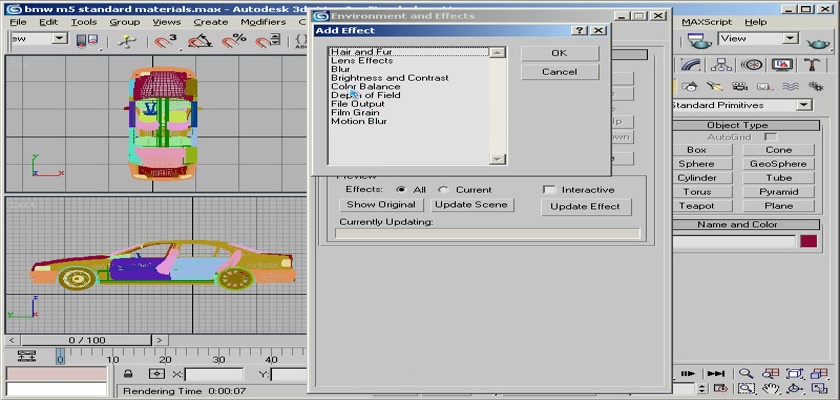Select Film Grain in the effects list
Image resolution: width=840 pixels, height=400 pixels.
[x=355, y=112]
